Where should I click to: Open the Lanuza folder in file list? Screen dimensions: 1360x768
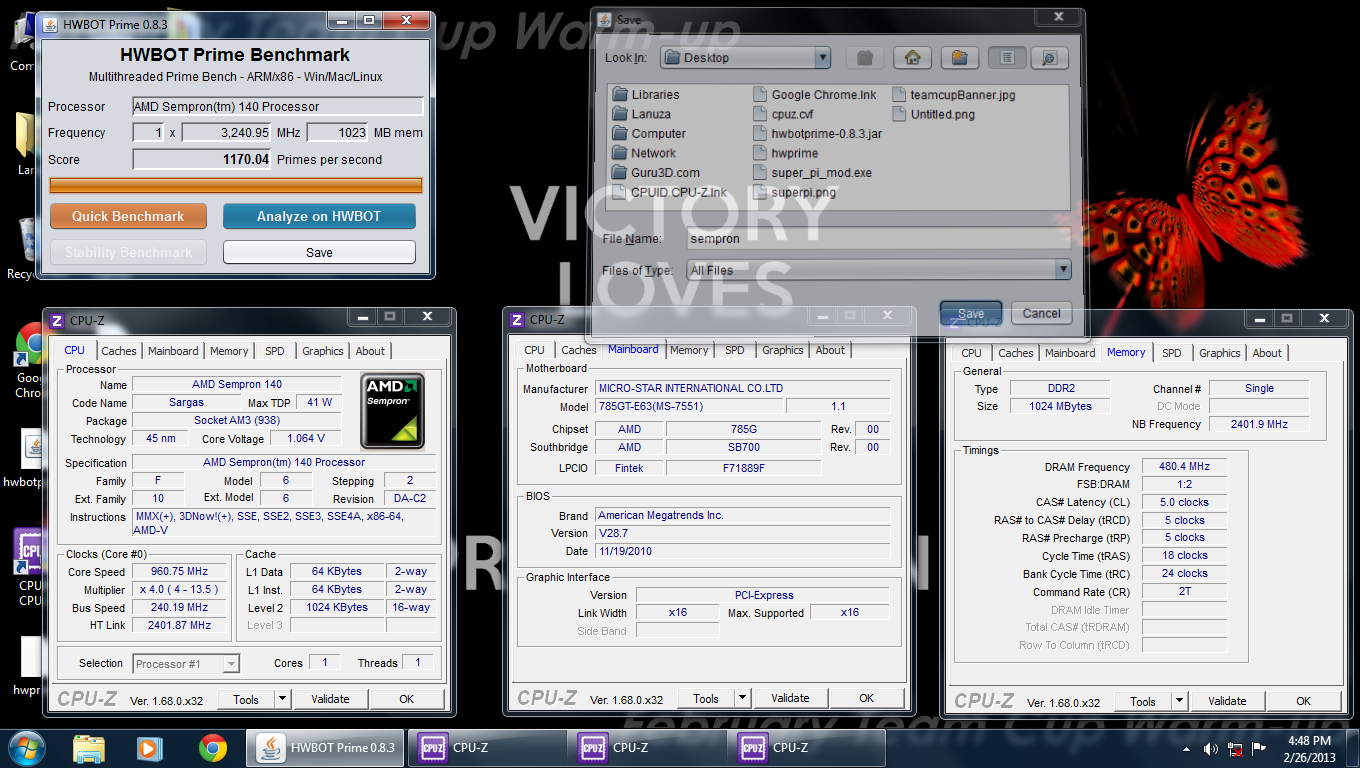coord(642,114)
